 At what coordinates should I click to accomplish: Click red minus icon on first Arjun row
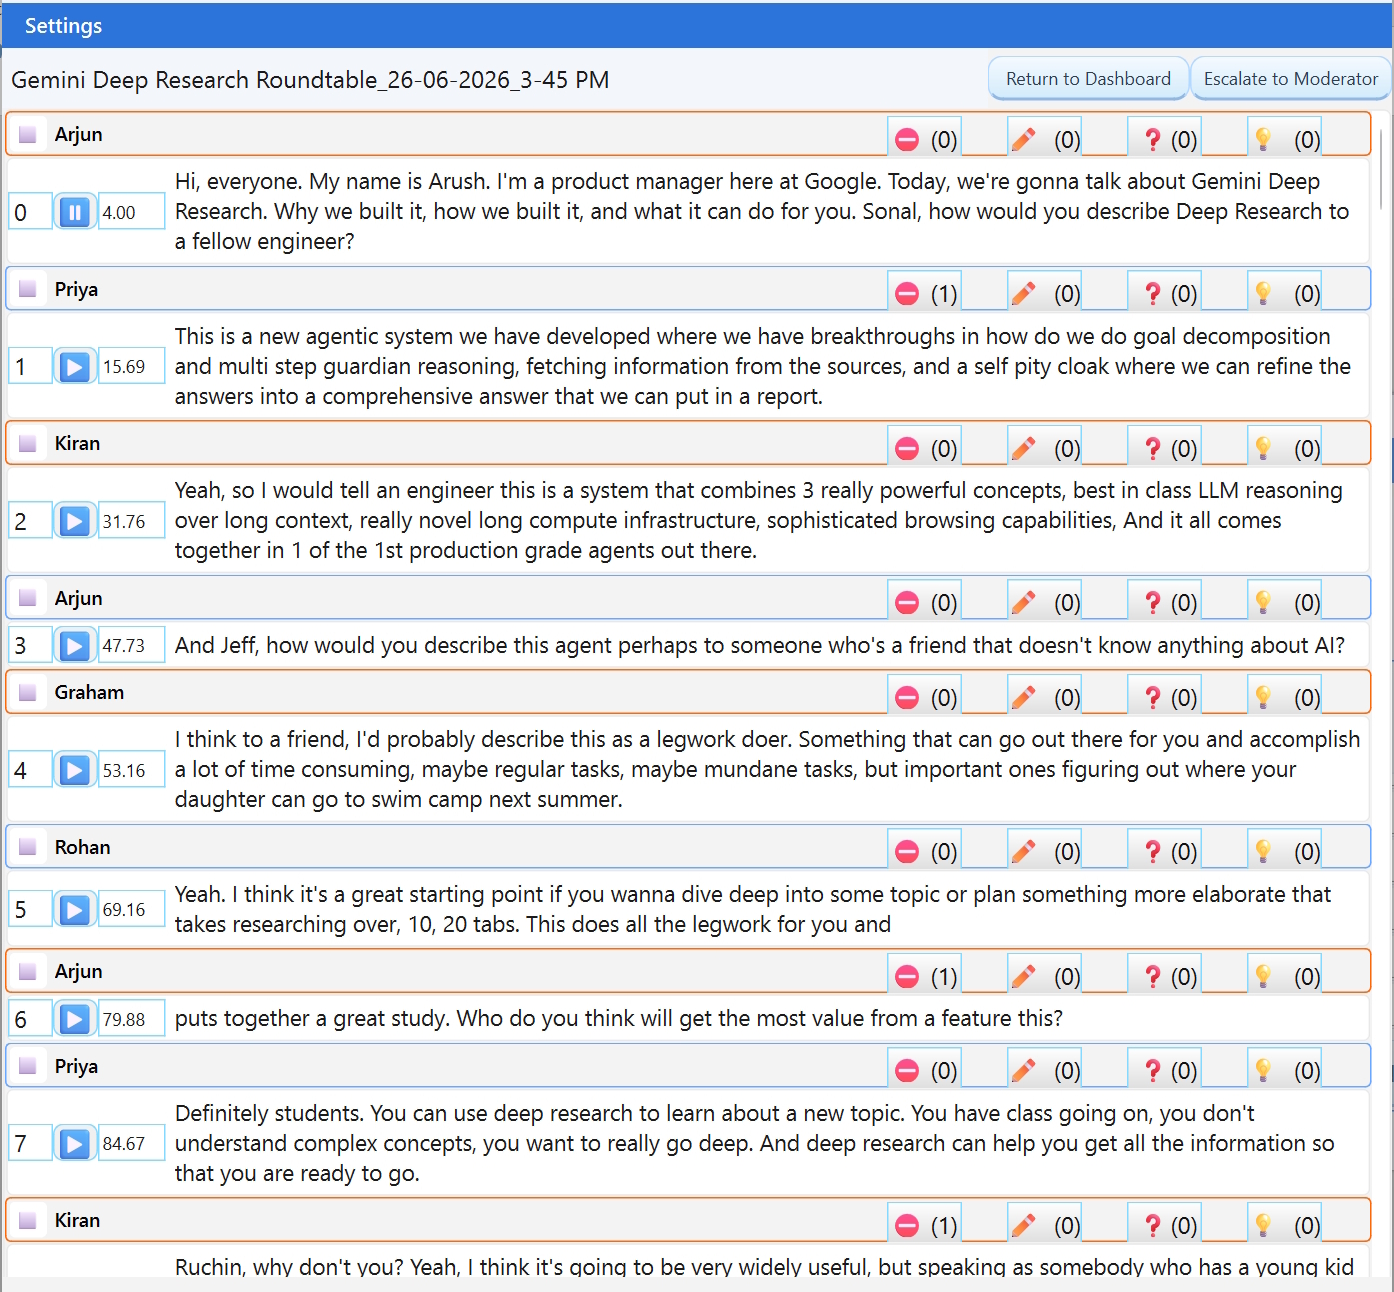(x=907, y=139)
